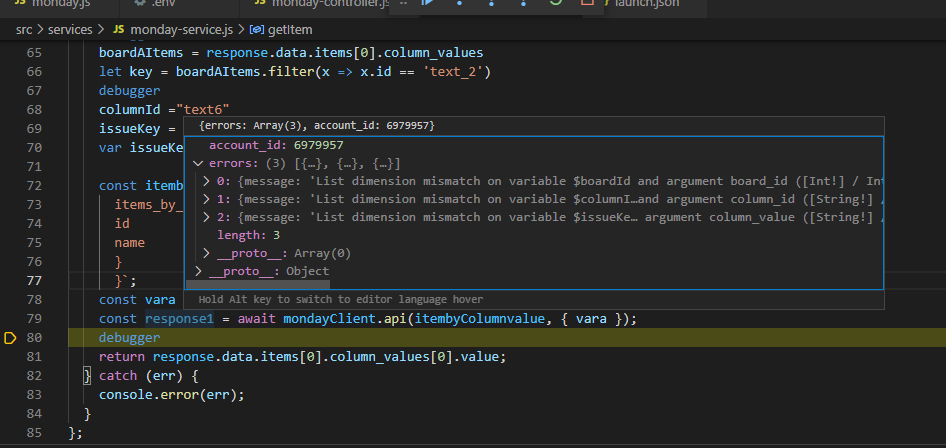Click line number 79 in gutter

(34, 319)
